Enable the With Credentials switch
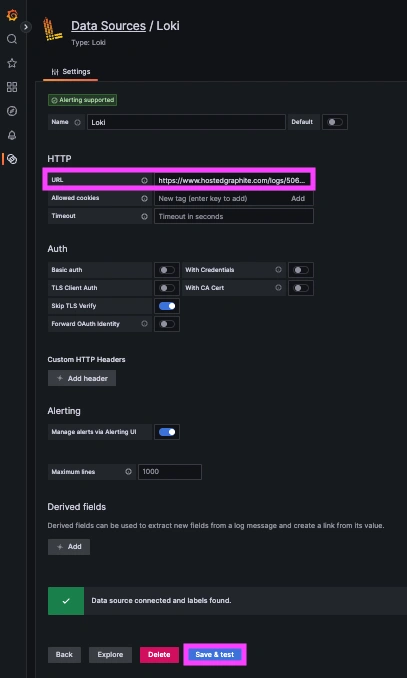 [x=301, y=270]
